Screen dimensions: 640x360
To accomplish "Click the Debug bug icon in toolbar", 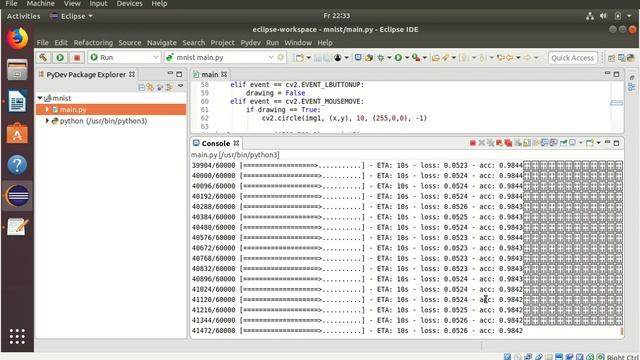I will [x=380, y=58].
